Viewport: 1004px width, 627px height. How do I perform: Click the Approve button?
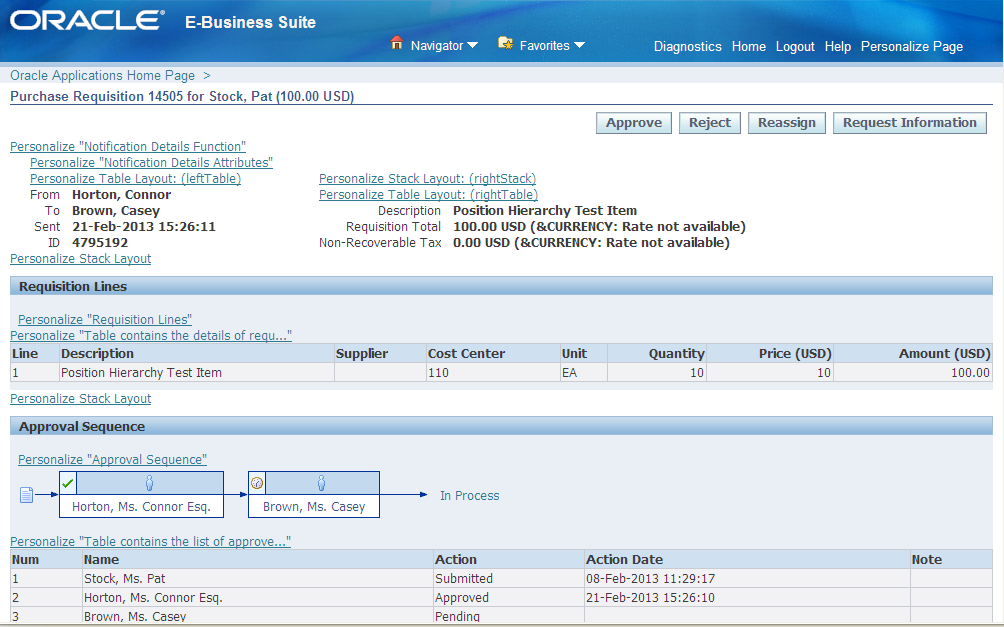pyautogui.click(x=634, y=123)
